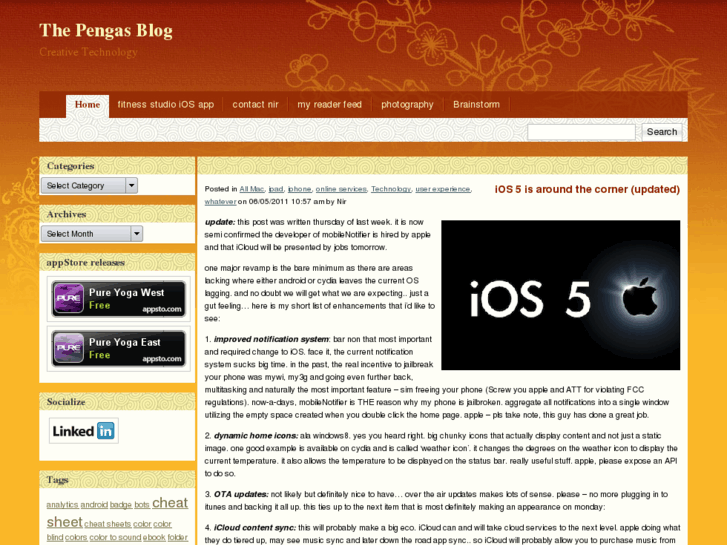Click the Categories sidebar heading
Viewport: 727px width, 545px height.
pos(70,166)
